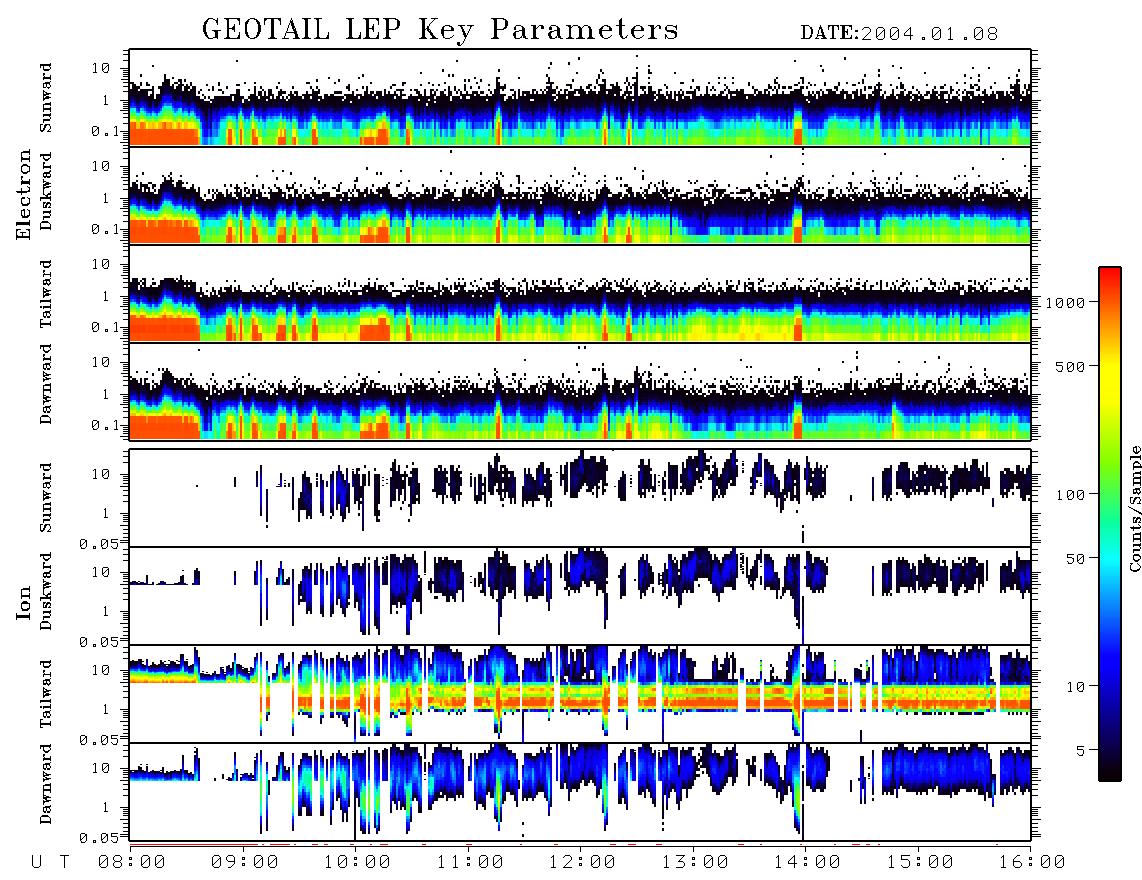Click the '5' colorbar tick value

coord(1080,750)
